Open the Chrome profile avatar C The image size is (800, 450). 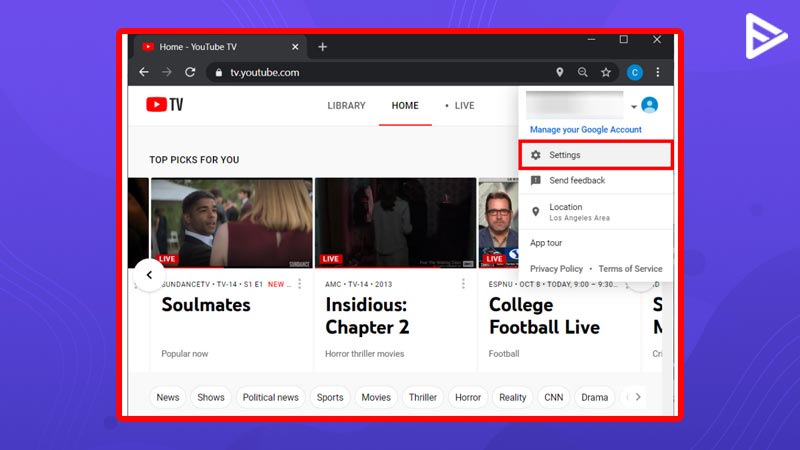click(x=635, y=72)
